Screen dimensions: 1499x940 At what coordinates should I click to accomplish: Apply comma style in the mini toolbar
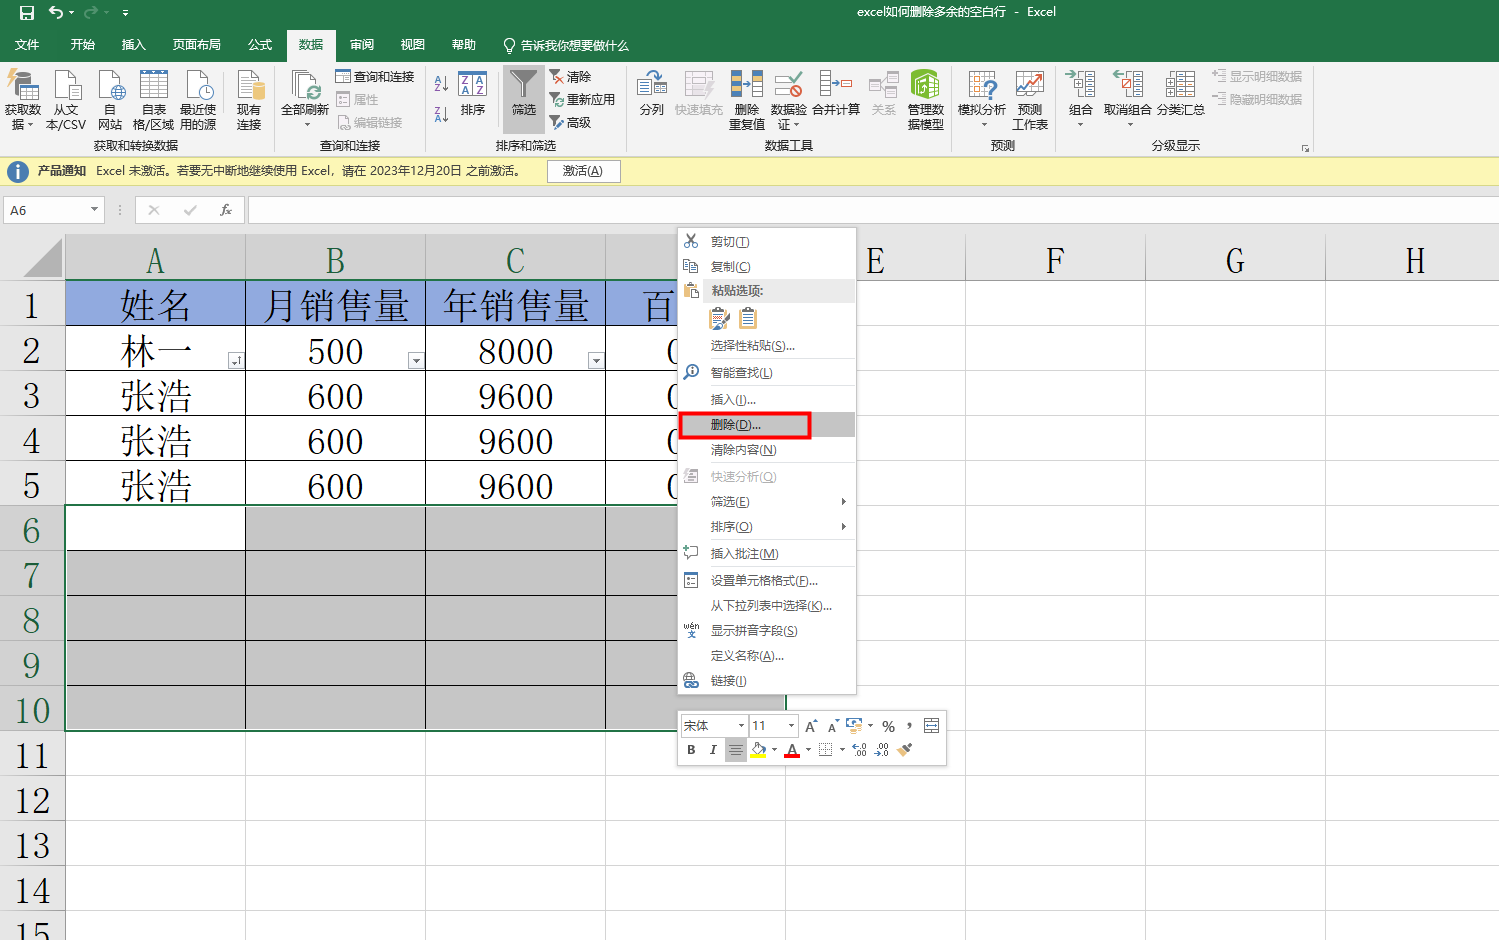pyautogui.click(x=909, y=726)
